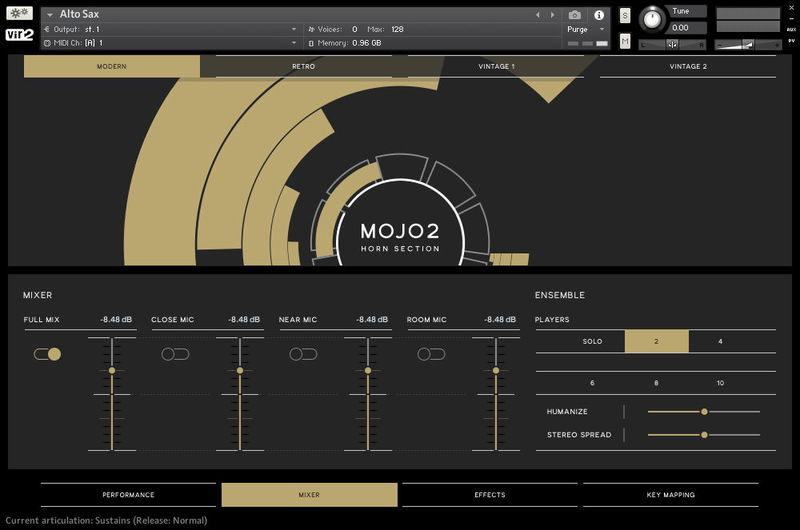Select the Retro mode
The width and height of the screenshot is (800, 530).
pyautogui.click(x=303, y=67)
